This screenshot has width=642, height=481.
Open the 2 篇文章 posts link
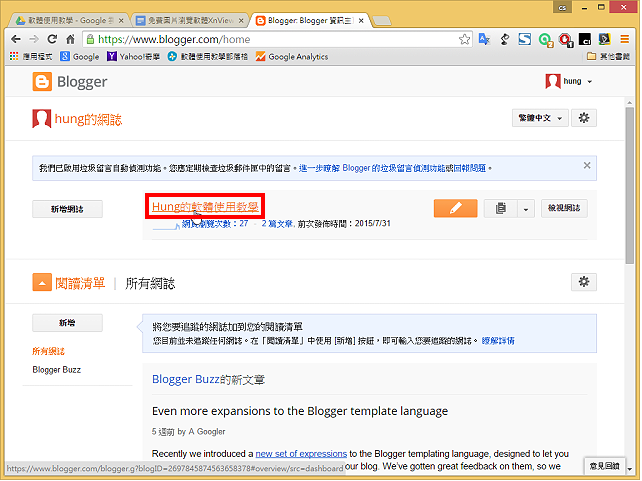(x=277, y=224)
